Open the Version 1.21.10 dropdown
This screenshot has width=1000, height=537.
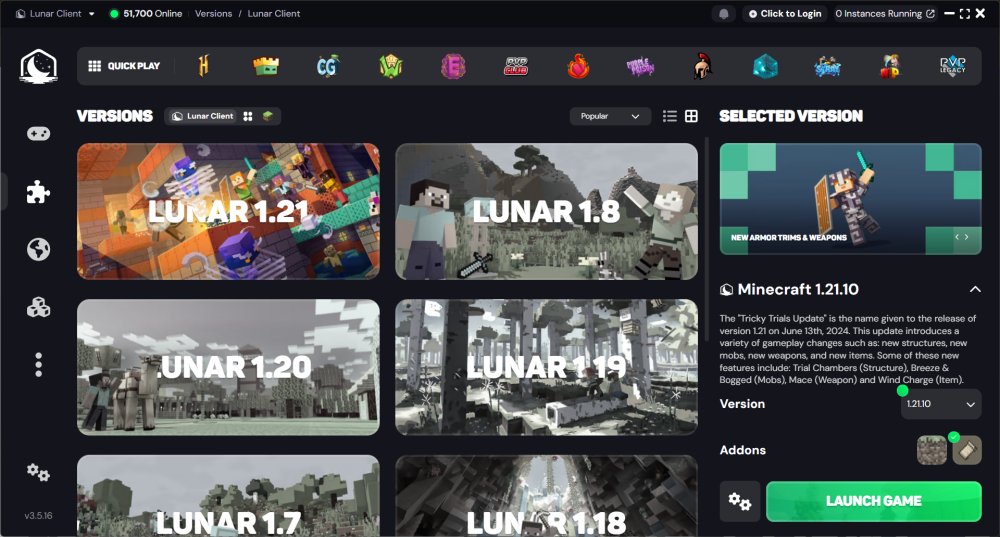pos(941,404)
